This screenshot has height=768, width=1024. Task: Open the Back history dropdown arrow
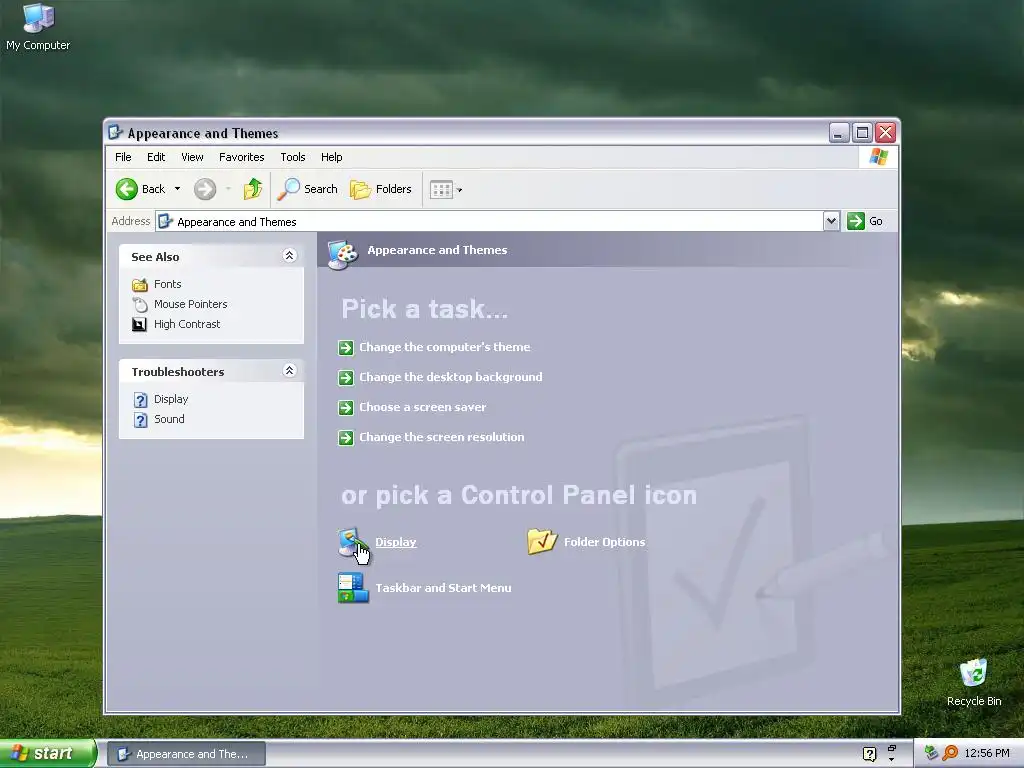[177, 189]
